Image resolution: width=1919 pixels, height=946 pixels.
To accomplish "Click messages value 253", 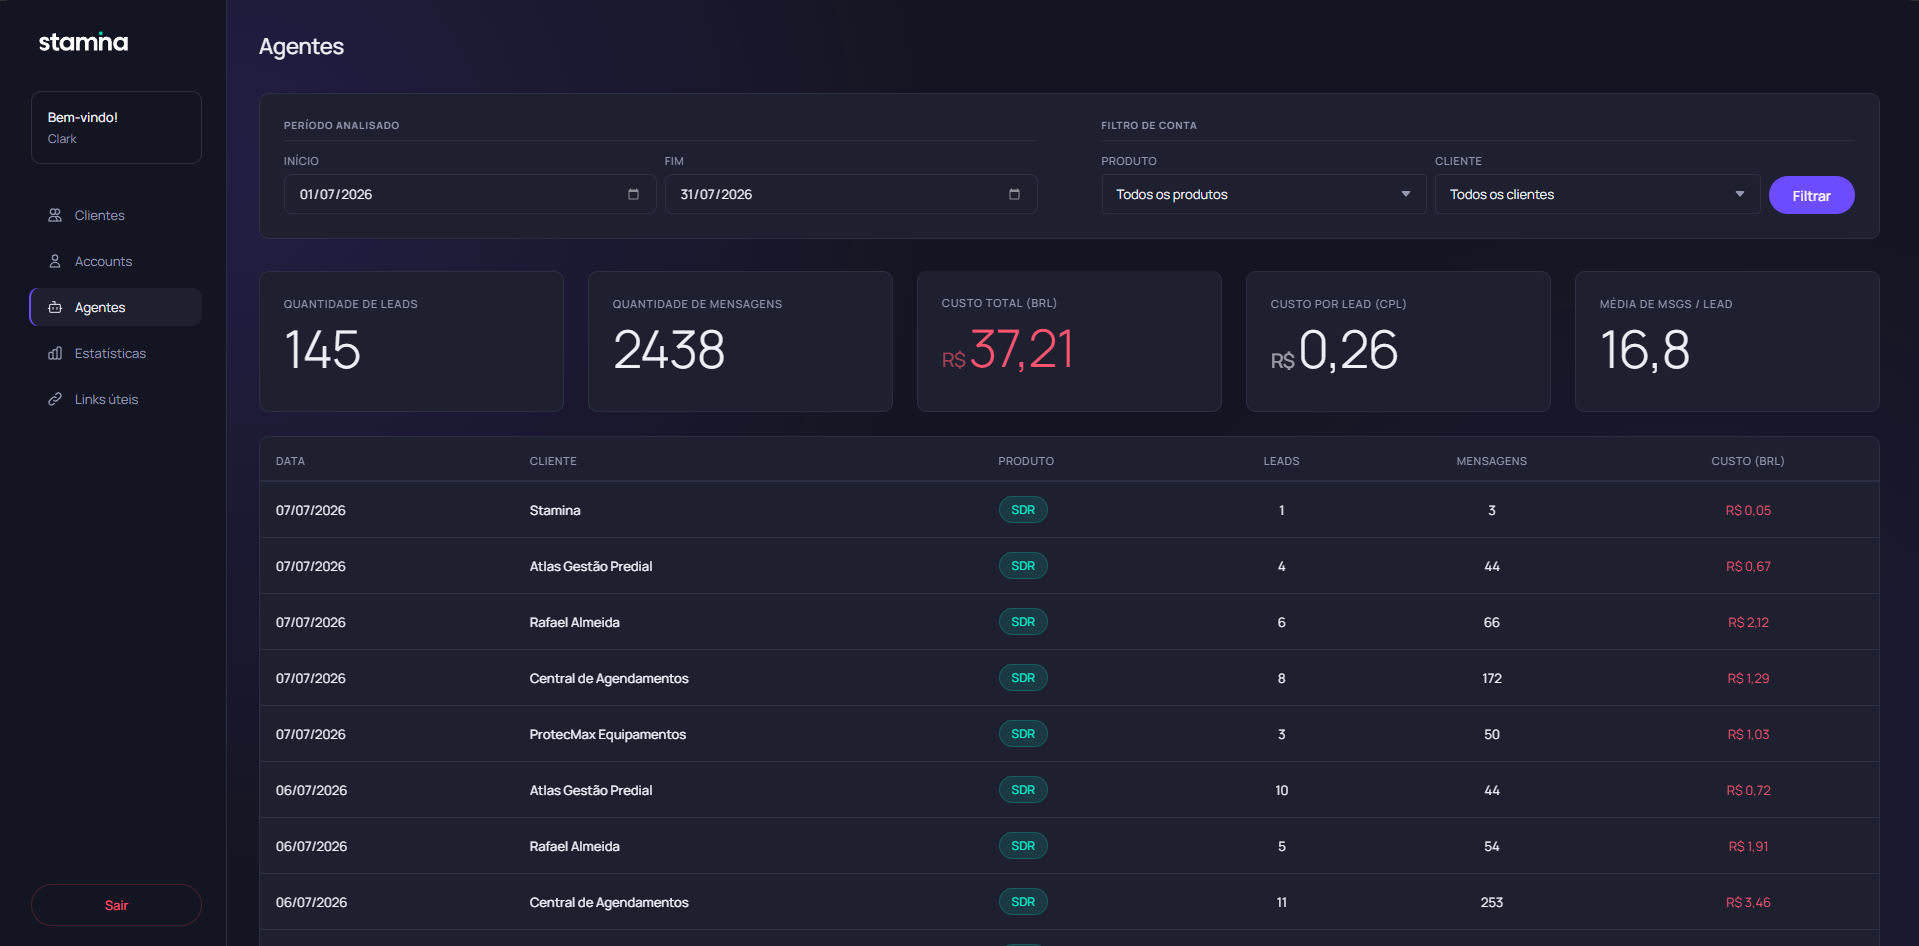I will coord(1491,902).
